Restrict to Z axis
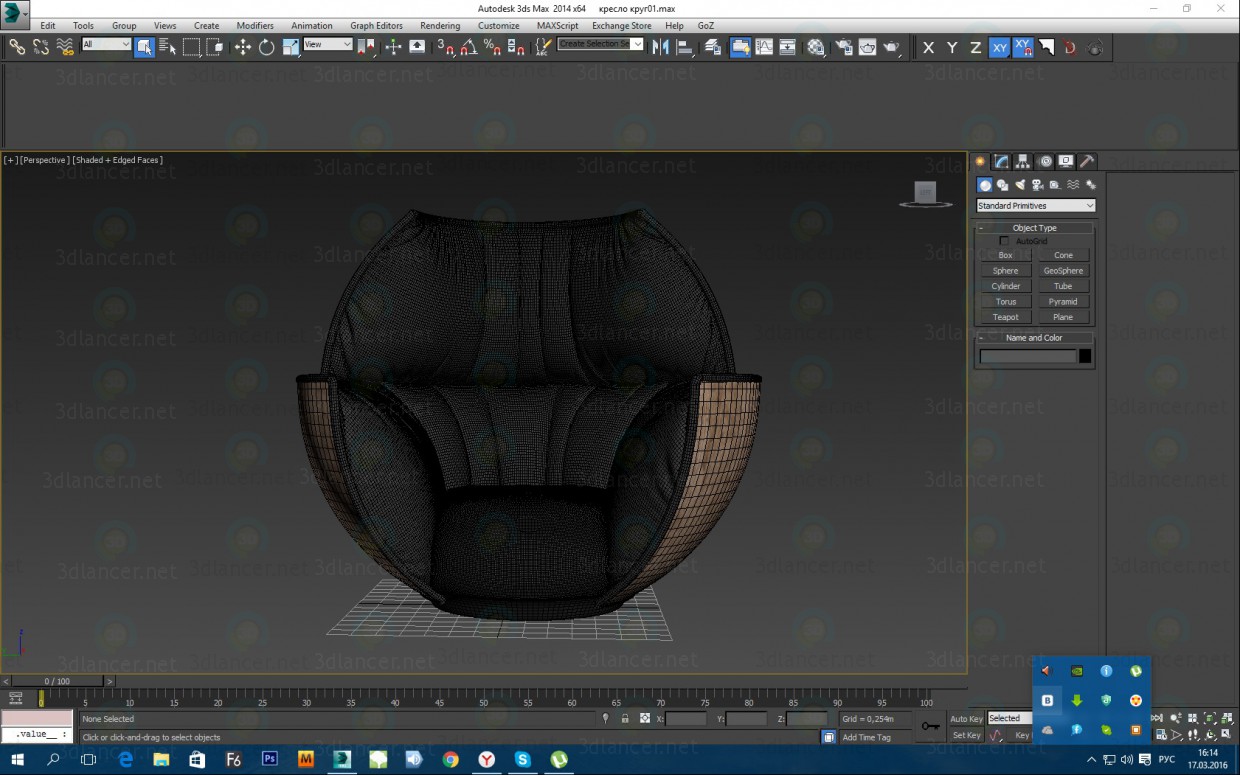1240x775 pixels. [x=976, y=47]
